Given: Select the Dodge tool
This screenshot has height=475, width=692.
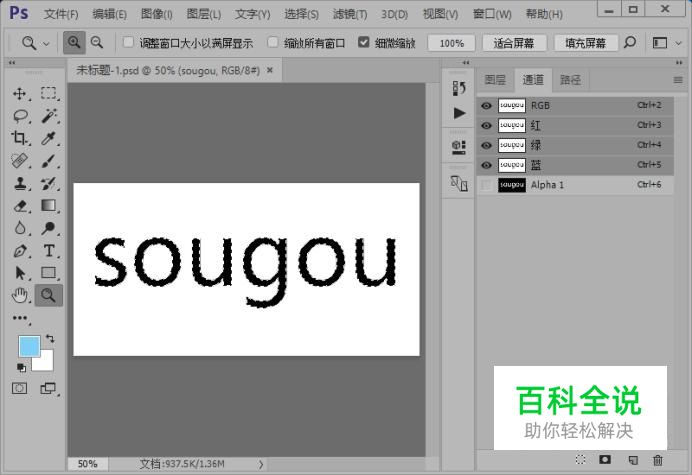Looking at the screenshot, I should (x=48, y=228).
